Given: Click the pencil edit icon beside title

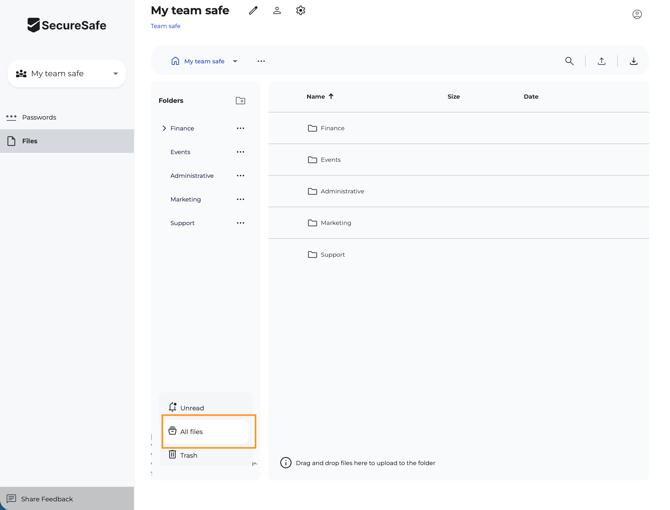Looking at the screenshot, I should pos(253,11).
